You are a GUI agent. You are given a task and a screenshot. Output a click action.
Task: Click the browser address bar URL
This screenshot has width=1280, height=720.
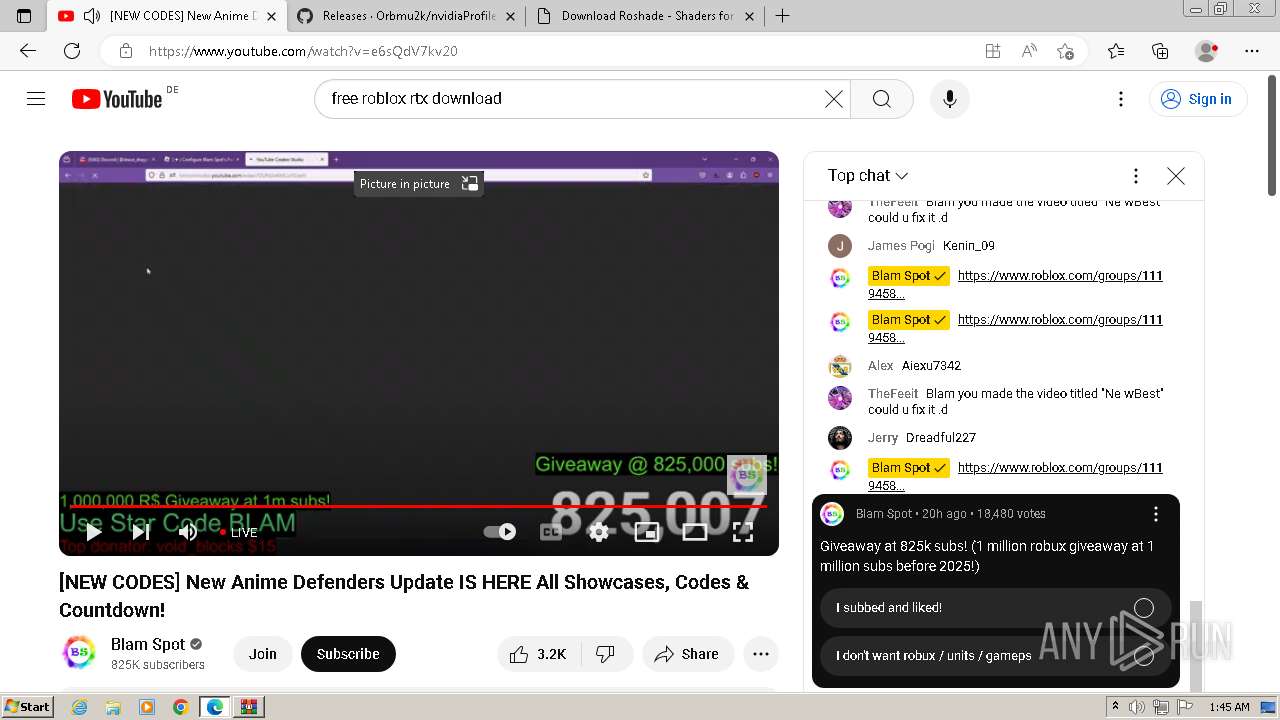pyautogui.click(x=303, y=51)
